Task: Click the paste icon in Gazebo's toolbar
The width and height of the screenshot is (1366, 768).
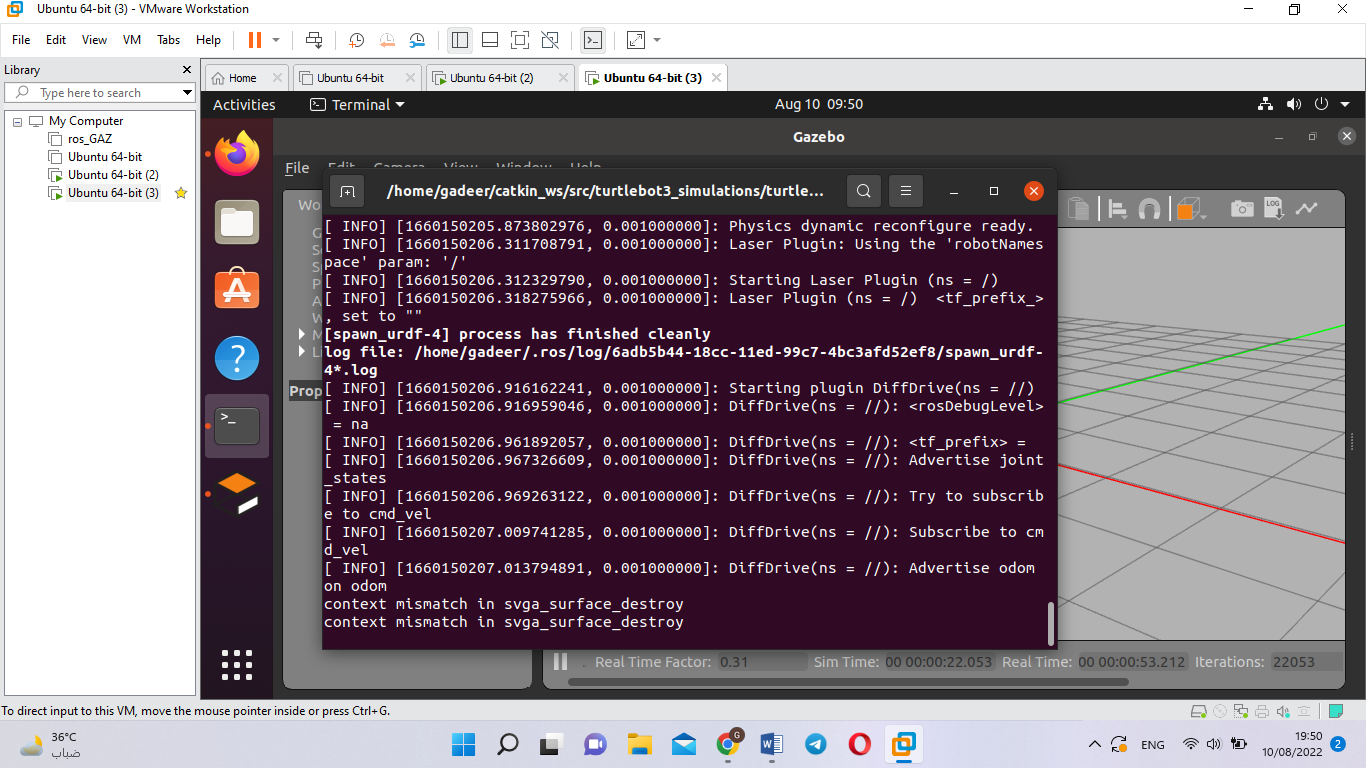Action: 1079,208
